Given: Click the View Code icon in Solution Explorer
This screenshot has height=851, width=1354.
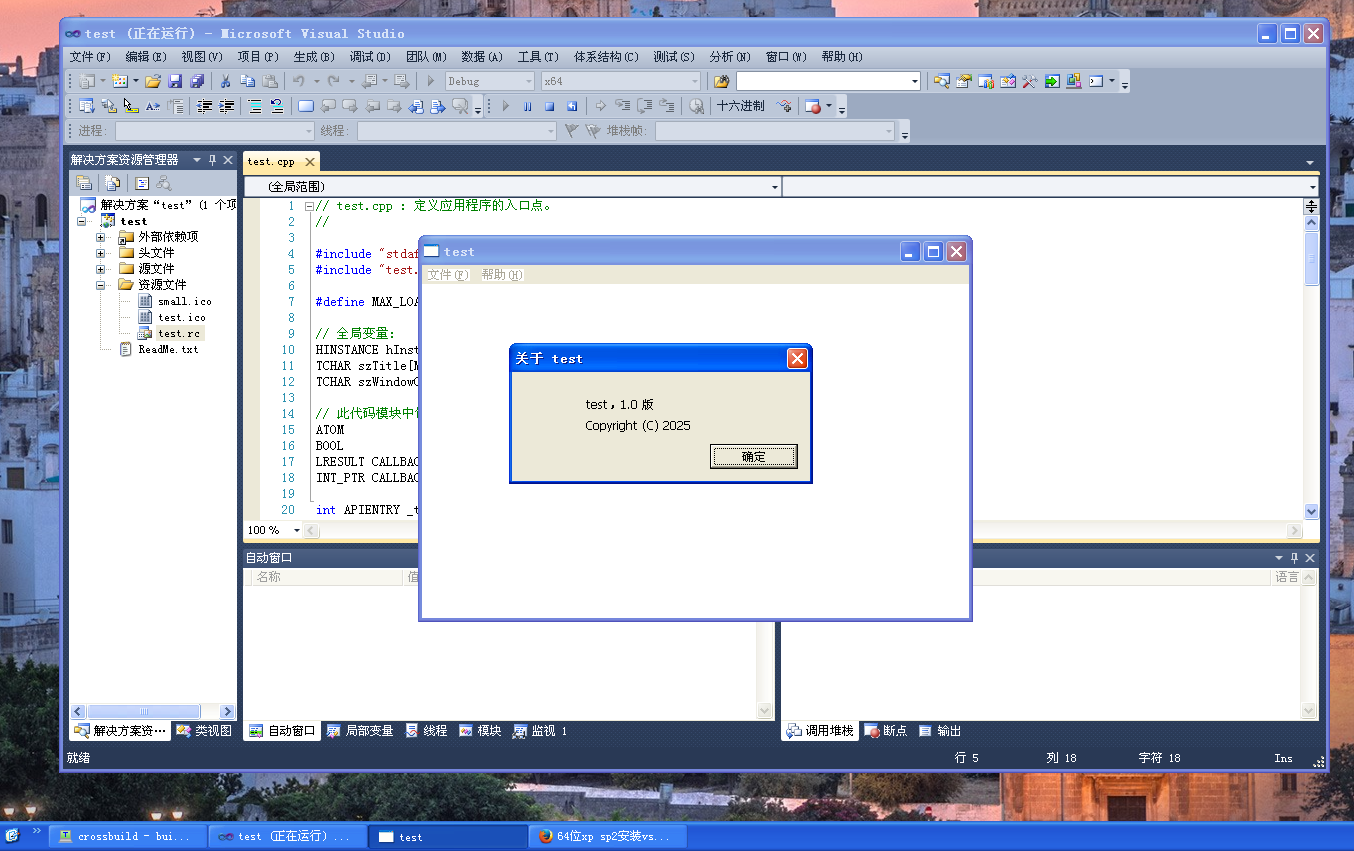Looking at the screenshot, I should [142, 183].
